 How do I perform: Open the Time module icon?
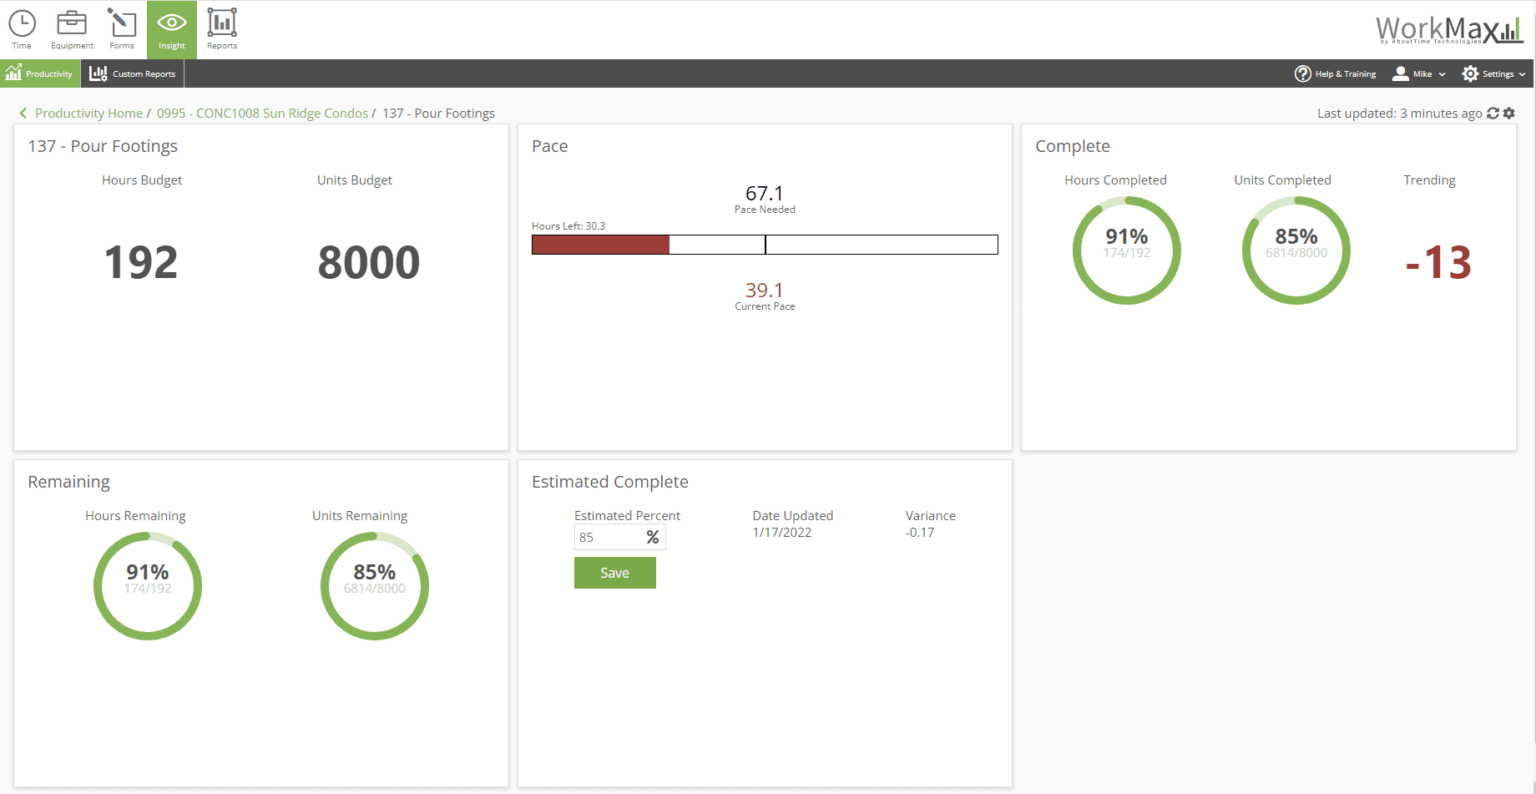coord(21,28)
